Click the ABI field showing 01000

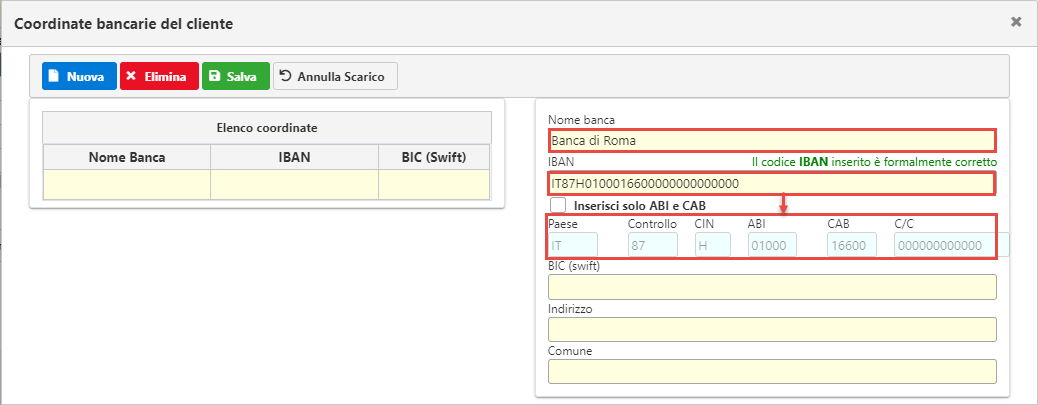coord(772,245)
